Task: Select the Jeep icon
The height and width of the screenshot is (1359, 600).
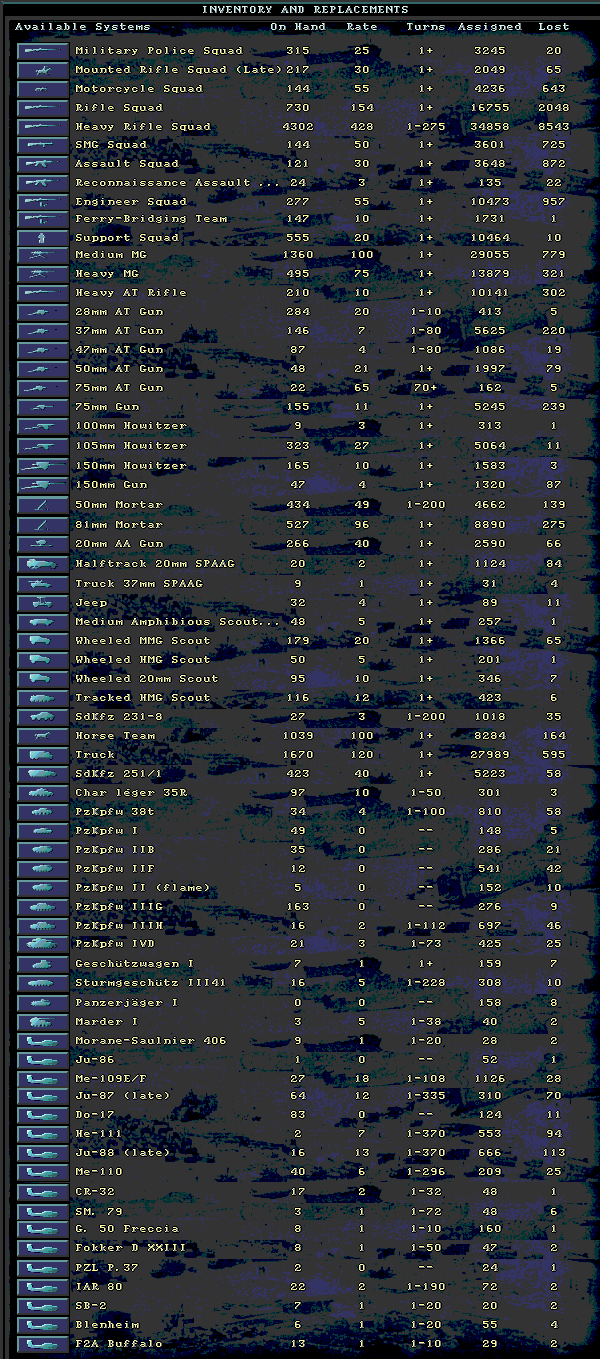Action: [x=42, y=603]
